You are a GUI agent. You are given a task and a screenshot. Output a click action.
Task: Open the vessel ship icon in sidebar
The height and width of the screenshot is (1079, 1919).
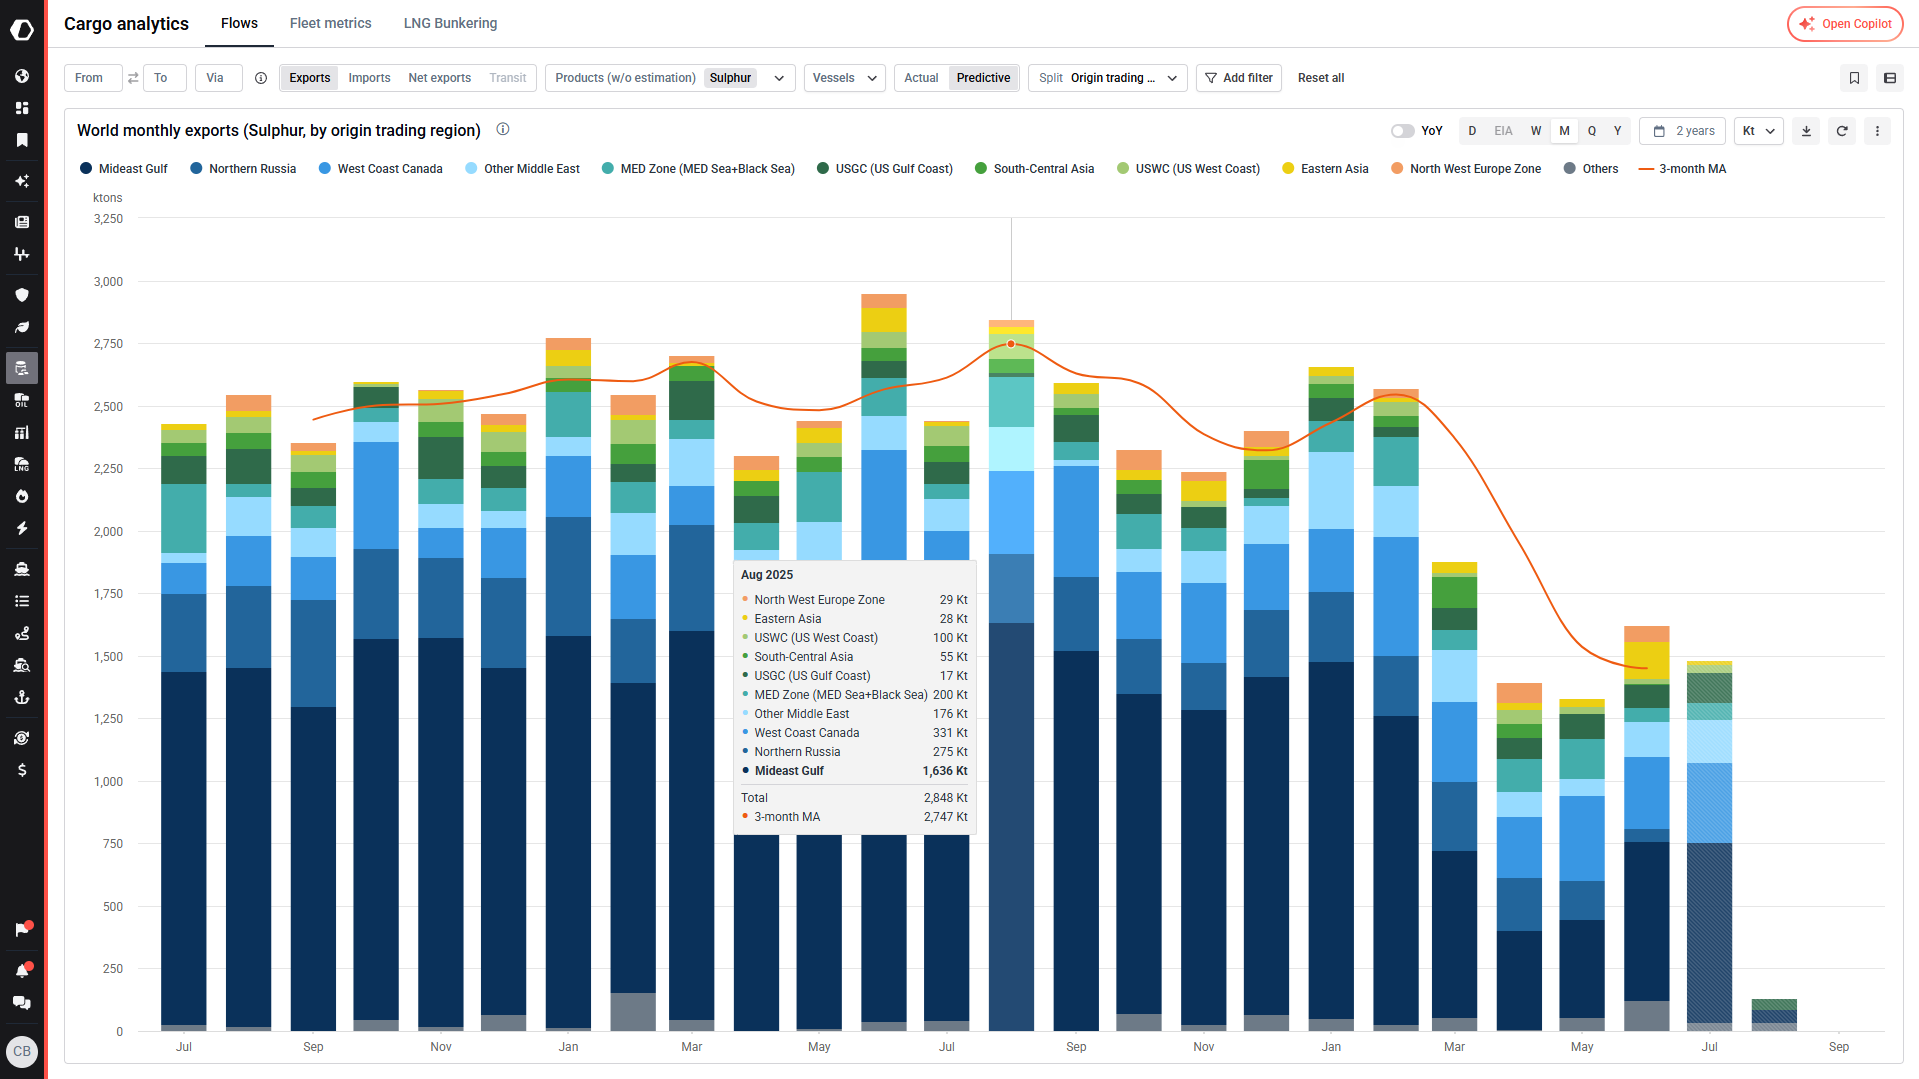(x=22, y=569)
